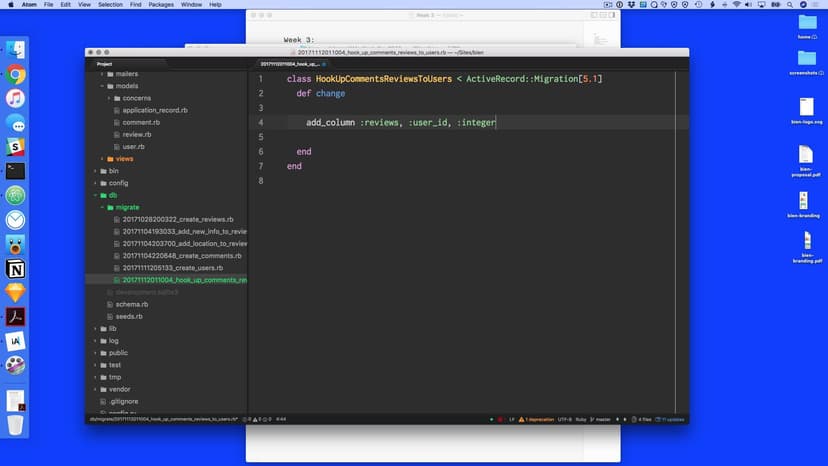Collapse the db folder
828x466 pixels.
click(x=112, y=195)
